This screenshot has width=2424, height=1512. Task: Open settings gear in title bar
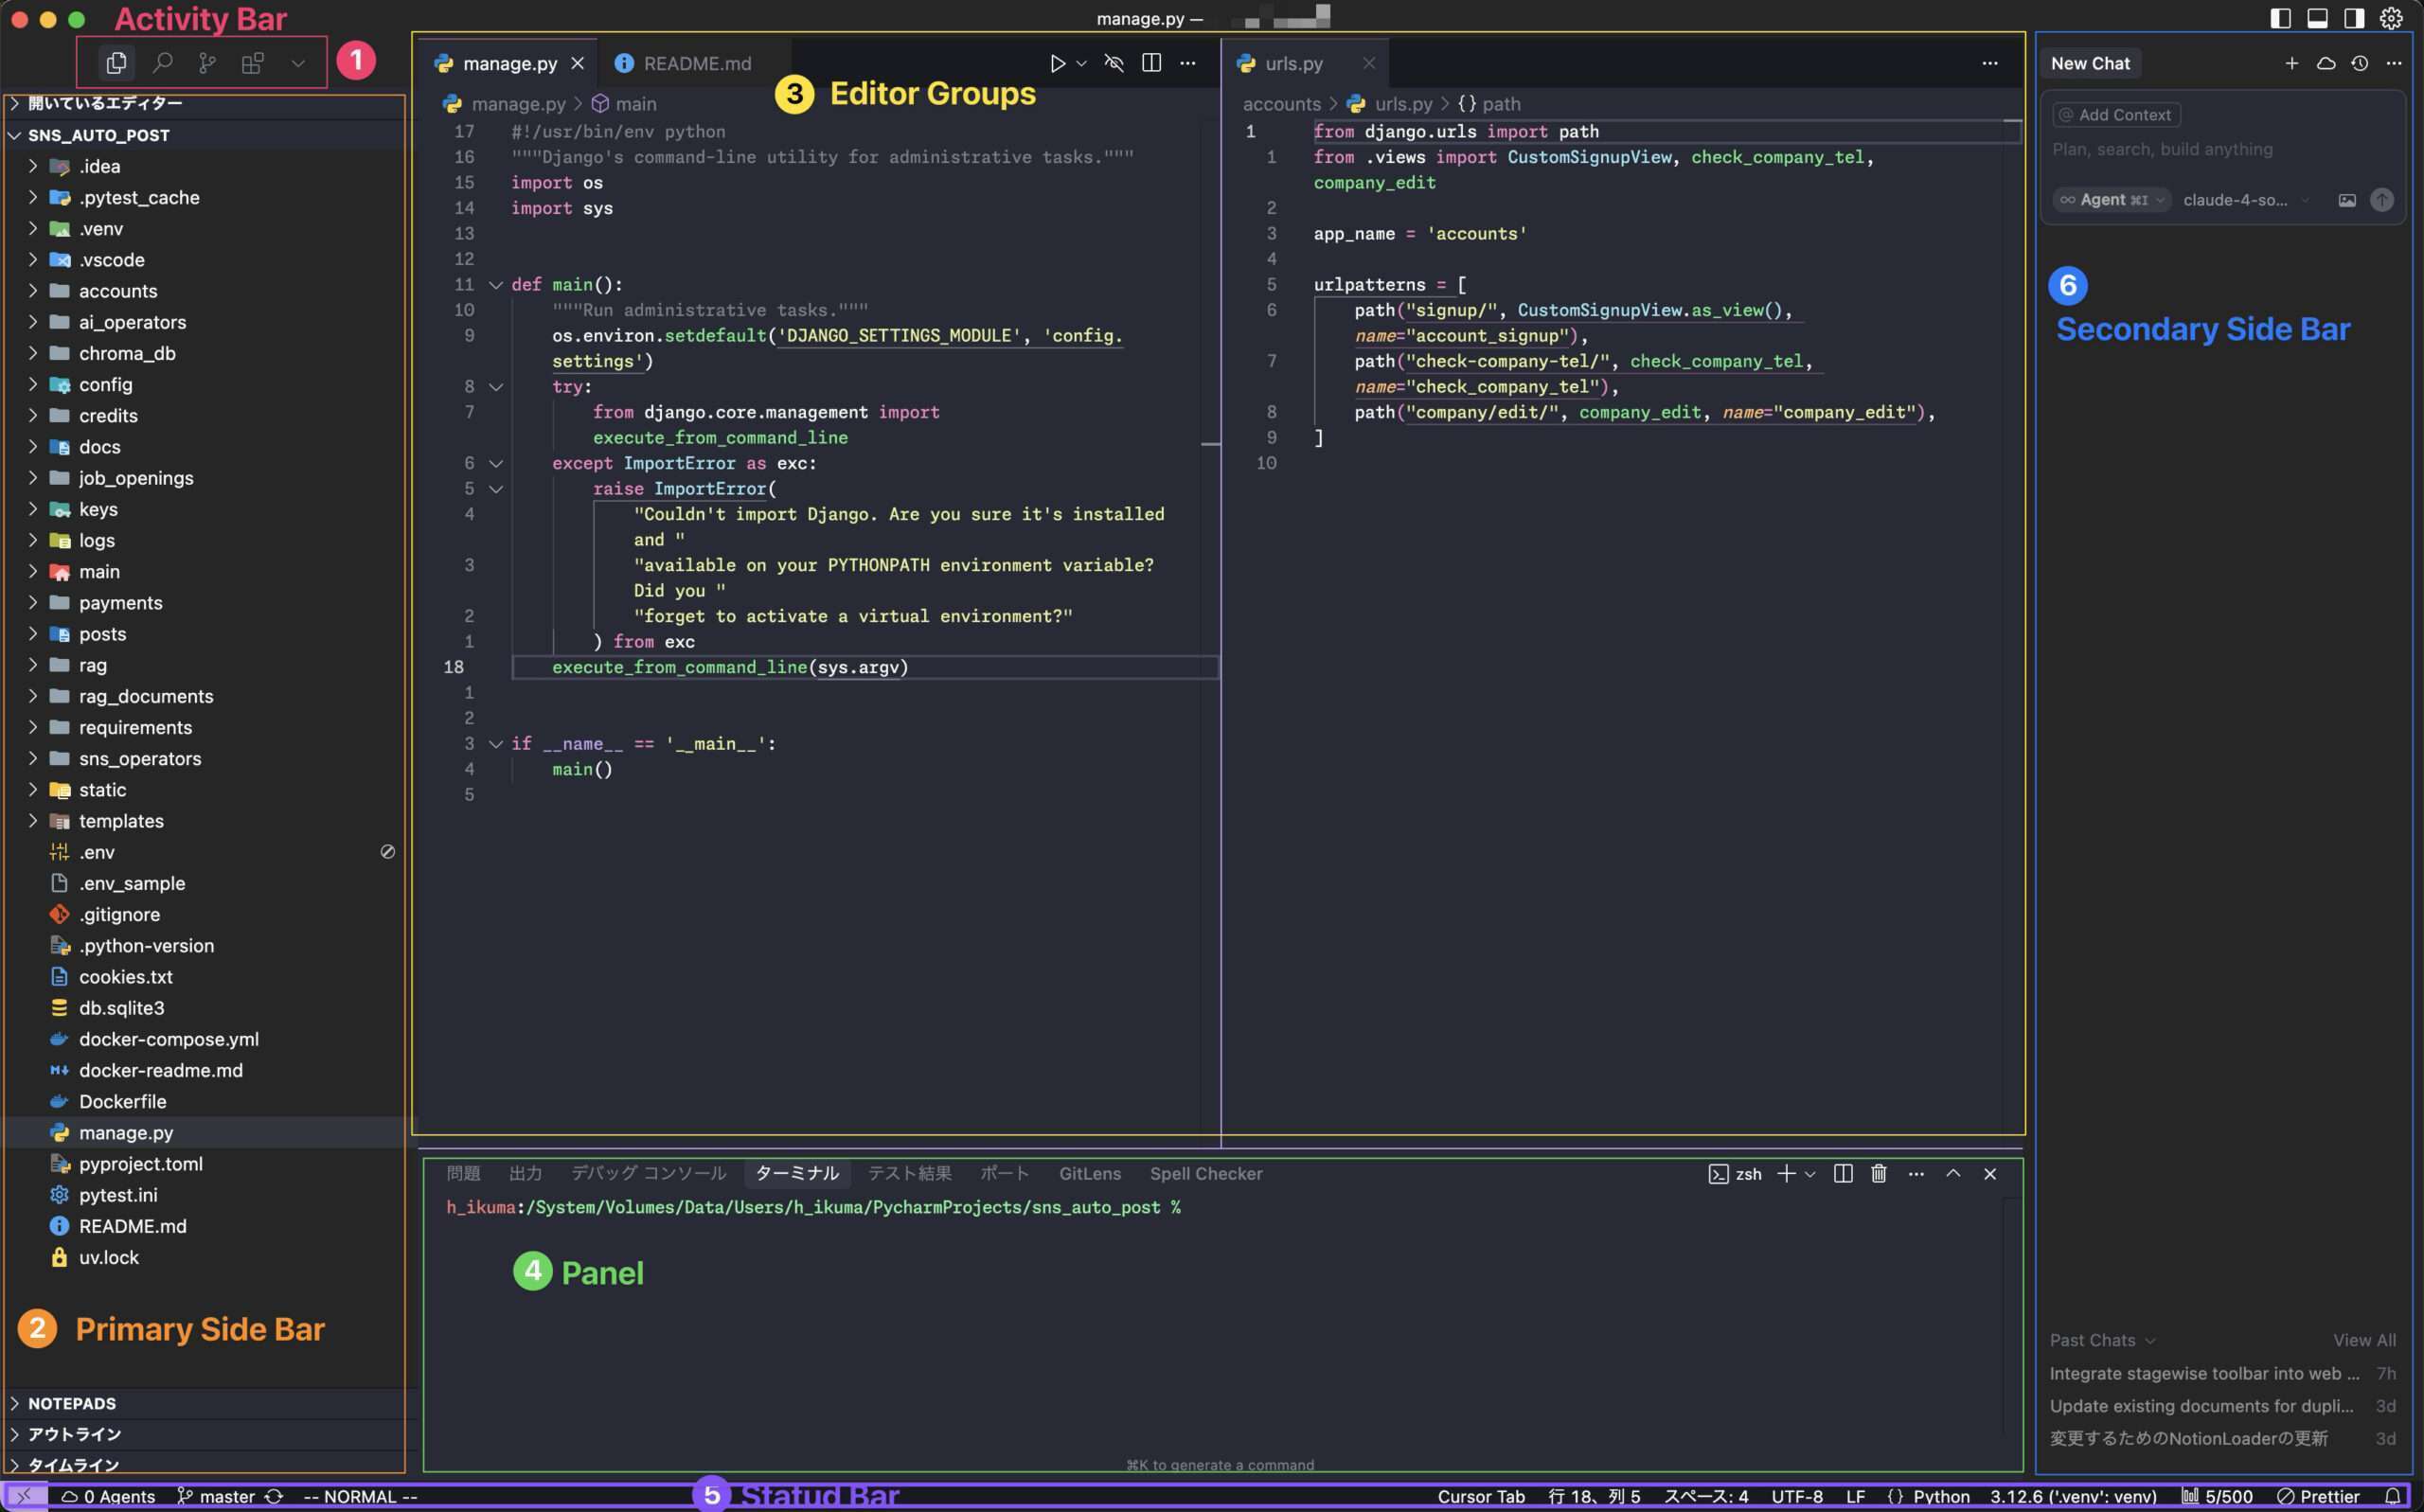2391,18
